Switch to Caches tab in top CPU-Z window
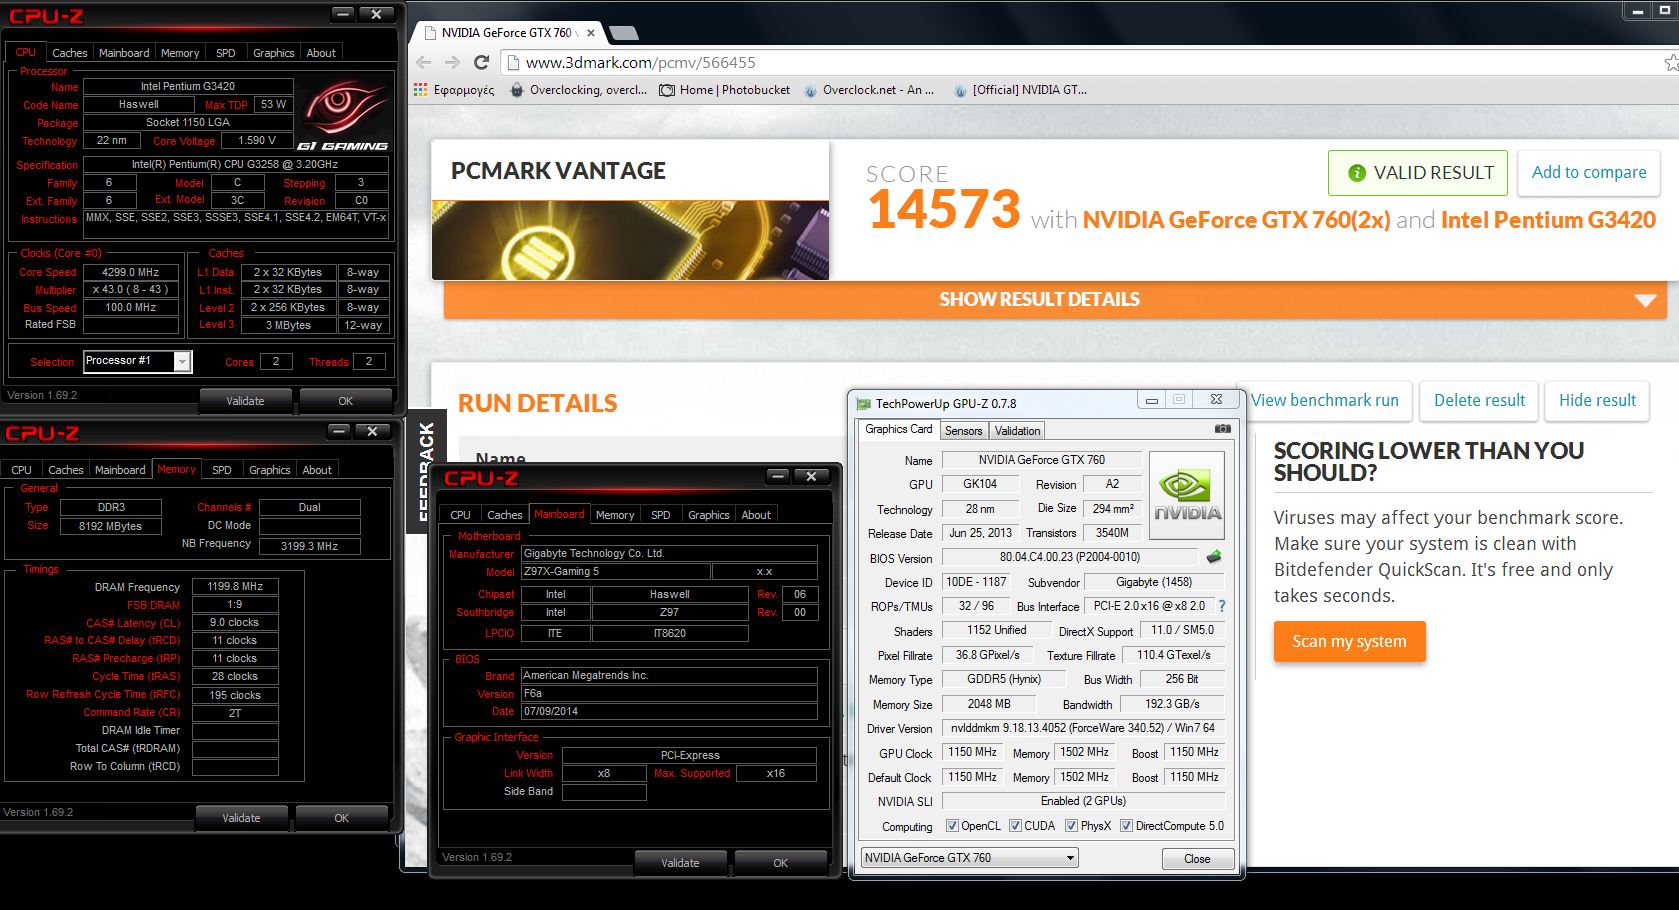 (x=70, y=53)
